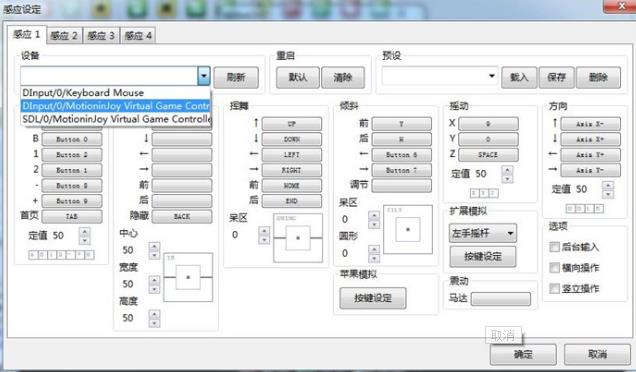The image size is (636, 372).
Task: Adjust the 挥舞 呆区 stepper
Action: [x=264, y=235]
